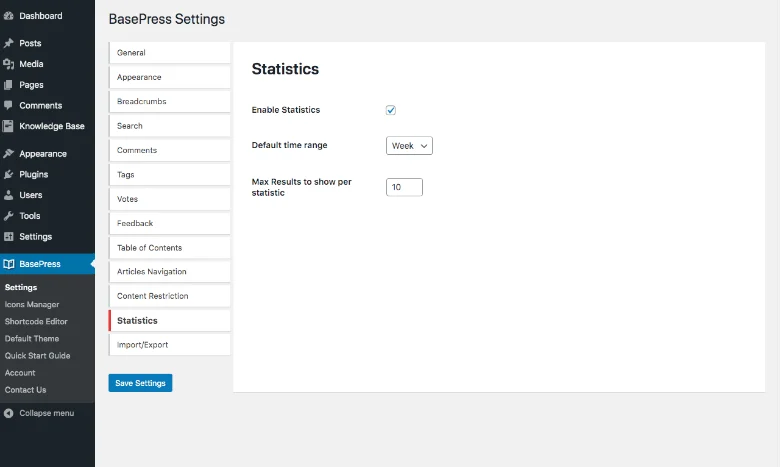Click the Pages icon in sidebar
Image resolution: width=780 pixels, height=467 pixels.
click(8, 85)
